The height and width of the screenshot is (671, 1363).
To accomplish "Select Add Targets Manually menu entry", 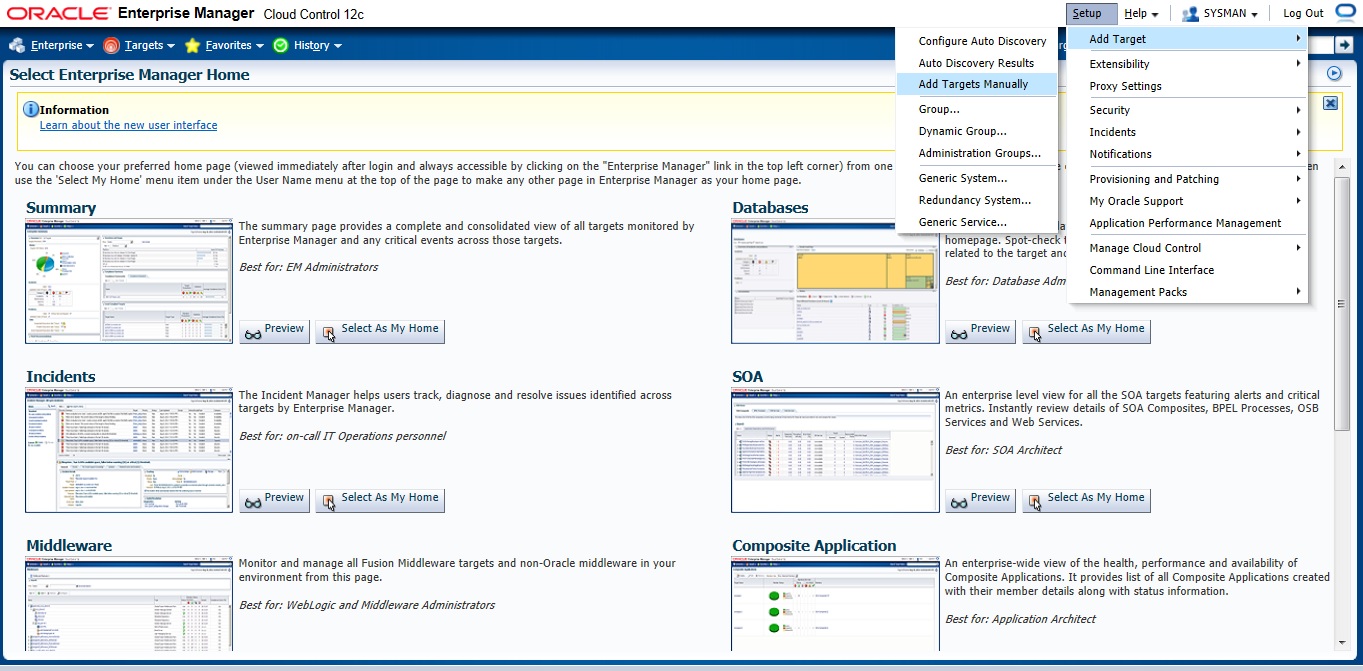I will tap(973, 84).
